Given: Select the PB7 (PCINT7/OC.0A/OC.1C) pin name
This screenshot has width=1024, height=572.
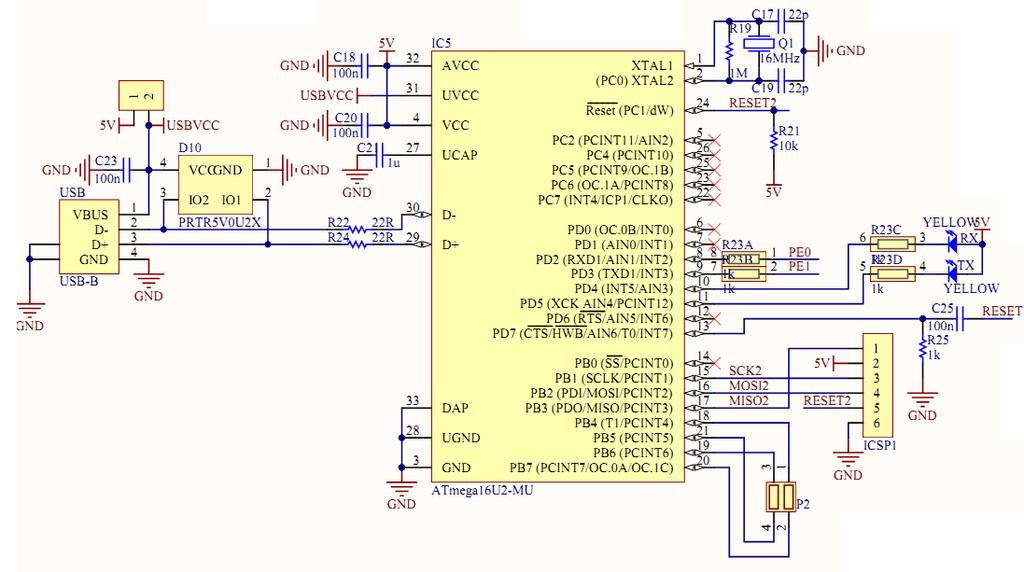Looking at the screenshot, I should (x=591, y=468).
